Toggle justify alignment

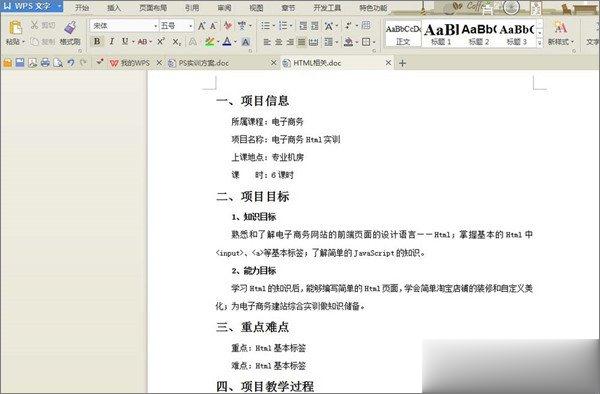tap(302, 42)
